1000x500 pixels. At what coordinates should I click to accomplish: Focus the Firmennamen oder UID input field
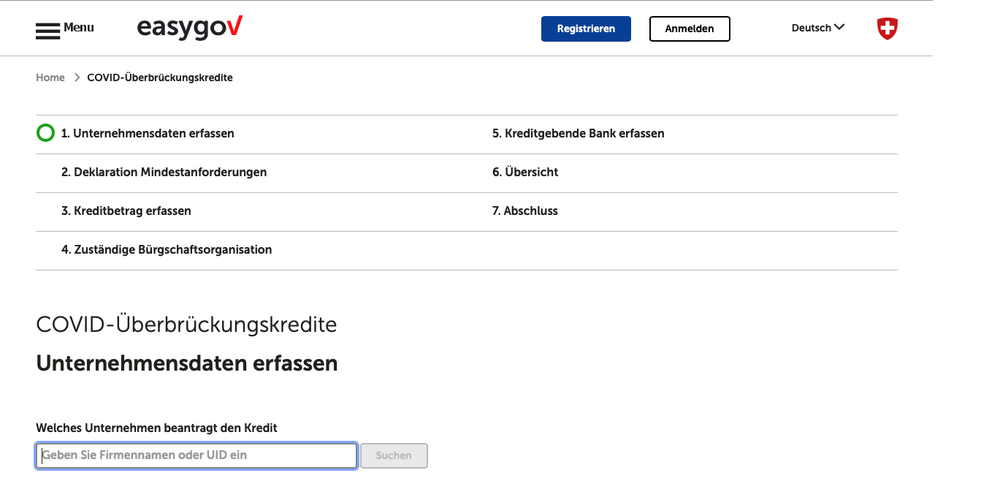click(x=196, y=456)
